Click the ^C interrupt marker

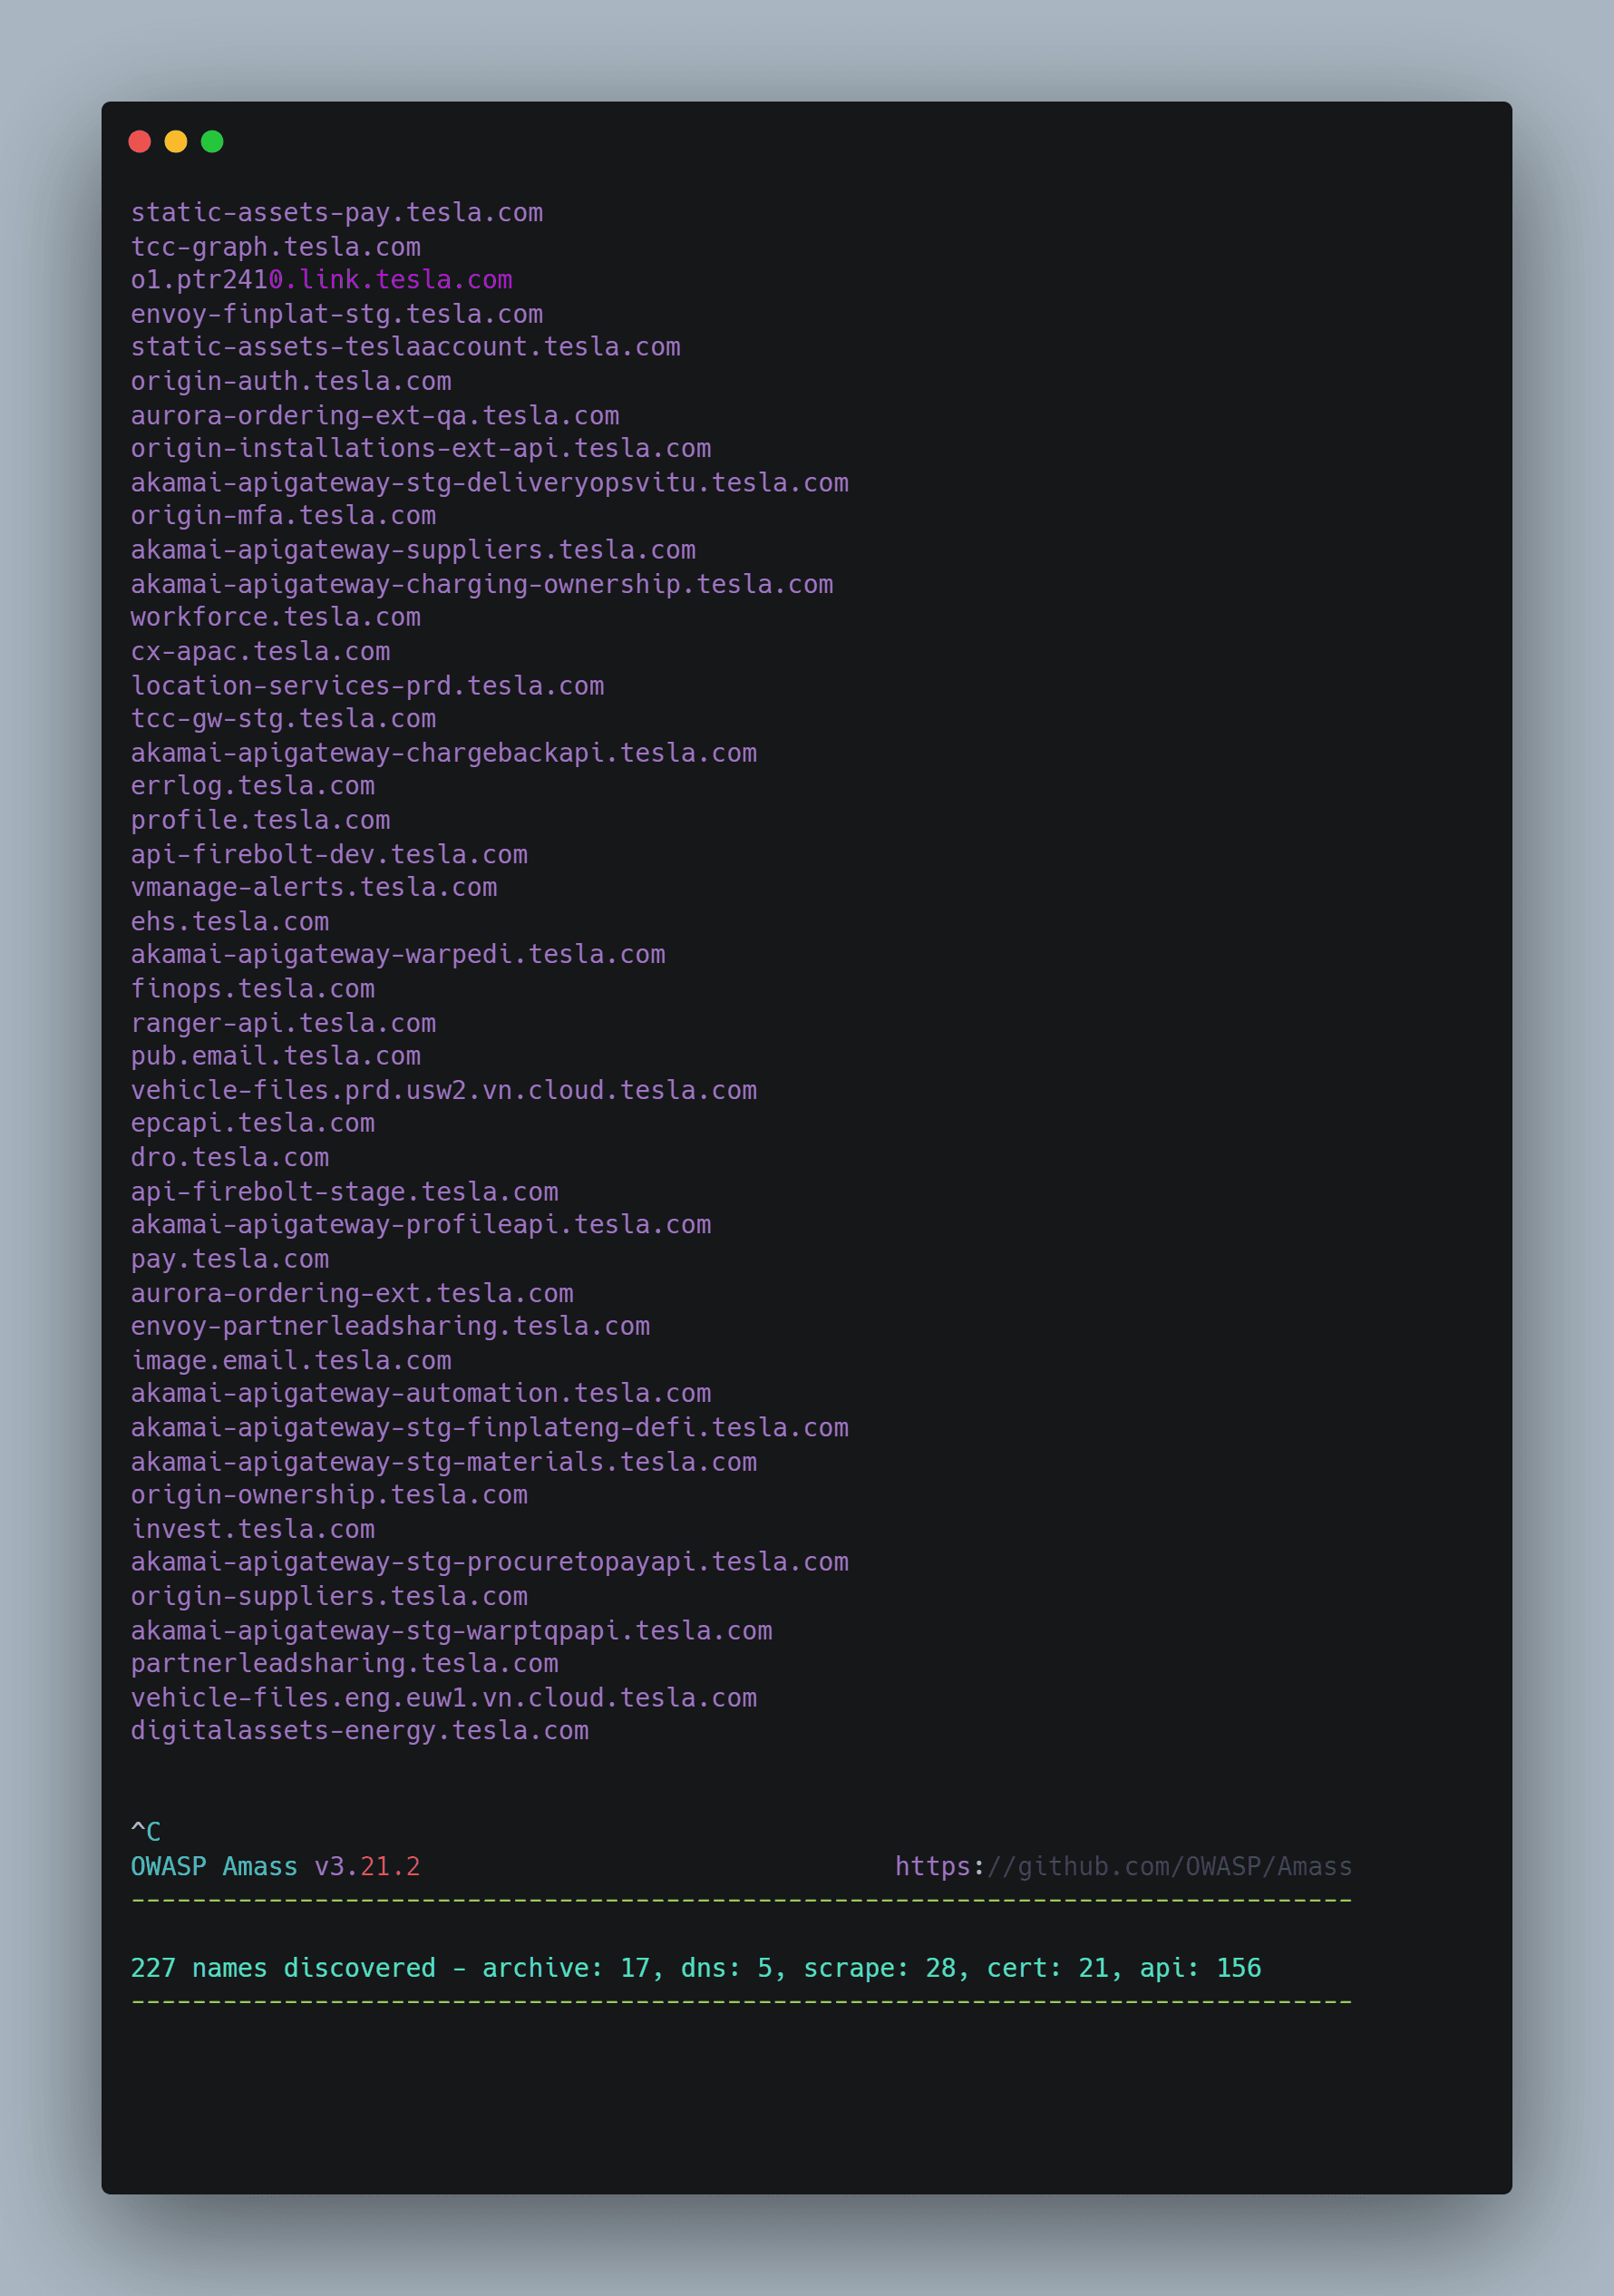[x=146, y=1832]
